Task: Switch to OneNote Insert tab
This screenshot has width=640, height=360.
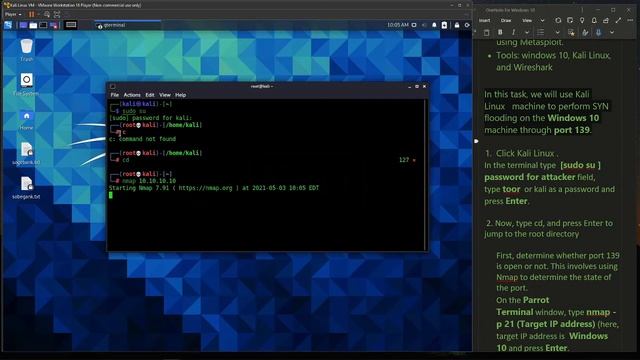Action: click(484, 20)
